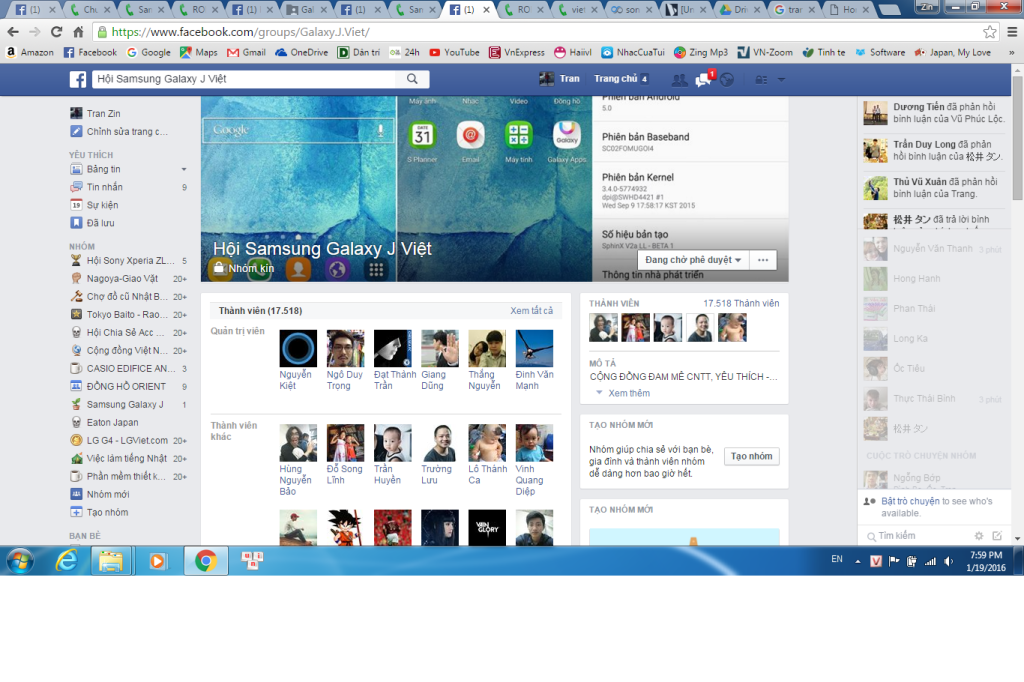The height and width of the screenshot is (682, 1024).
Task: Open the VnExpress bookmark
Action: coord(517,52)
